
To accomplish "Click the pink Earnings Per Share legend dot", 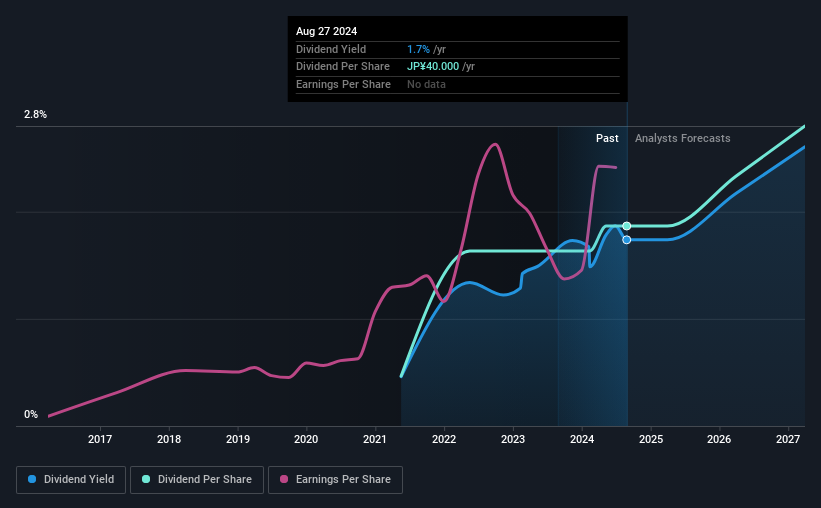I will [x=283, y=480].
